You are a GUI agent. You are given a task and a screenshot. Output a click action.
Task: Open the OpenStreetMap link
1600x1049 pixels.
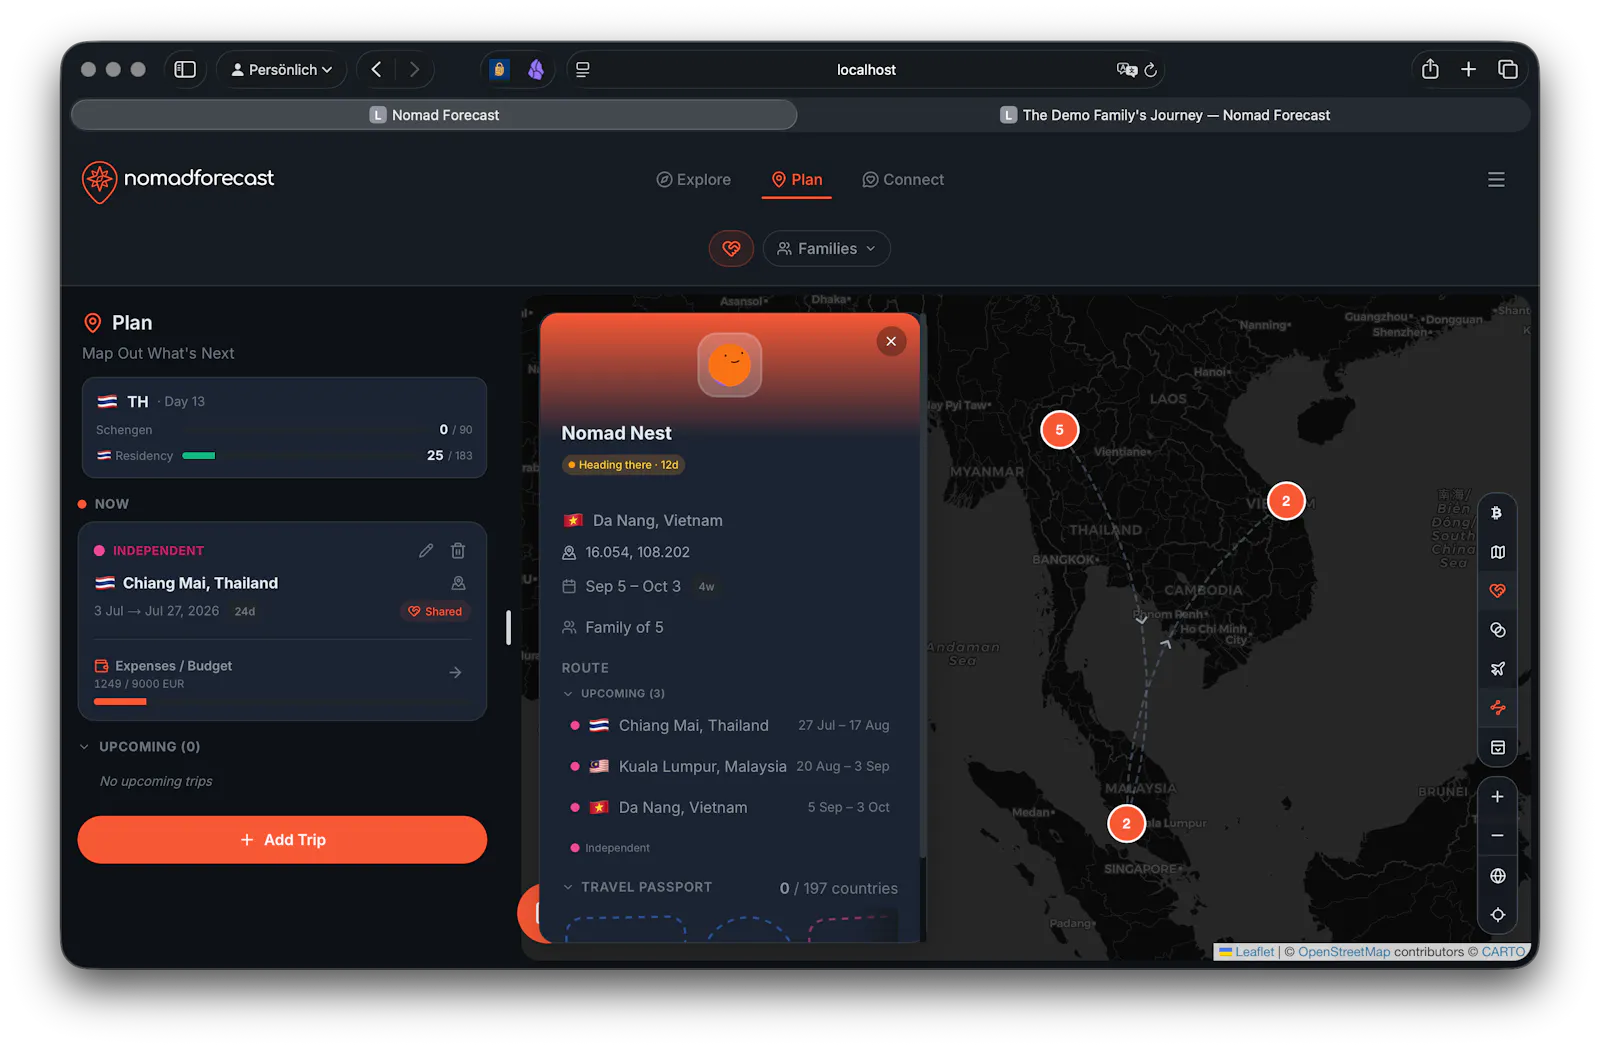(1344, 952)
